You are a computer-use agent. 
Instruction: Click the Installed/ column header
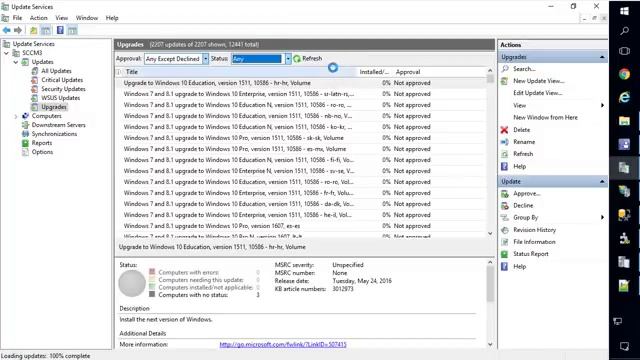[x=374, y=72]
